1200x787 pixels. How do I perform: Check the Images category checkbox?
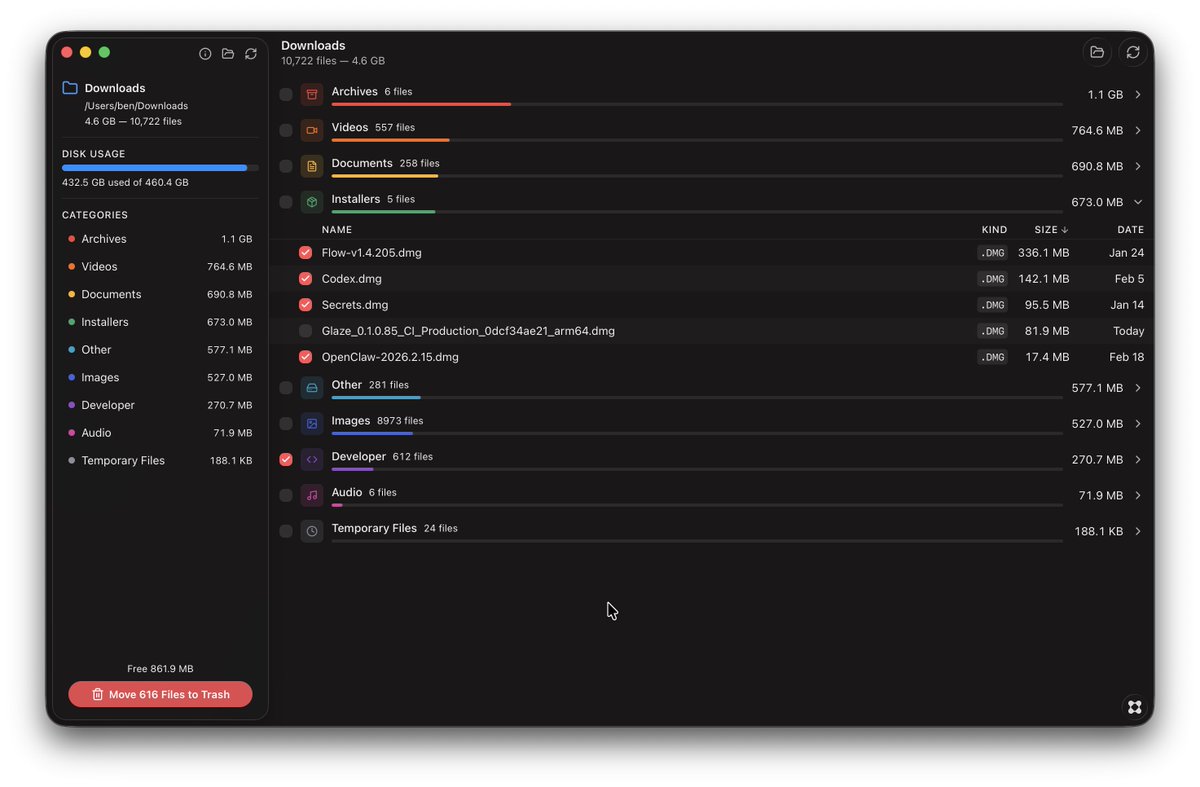pos(286,424)
